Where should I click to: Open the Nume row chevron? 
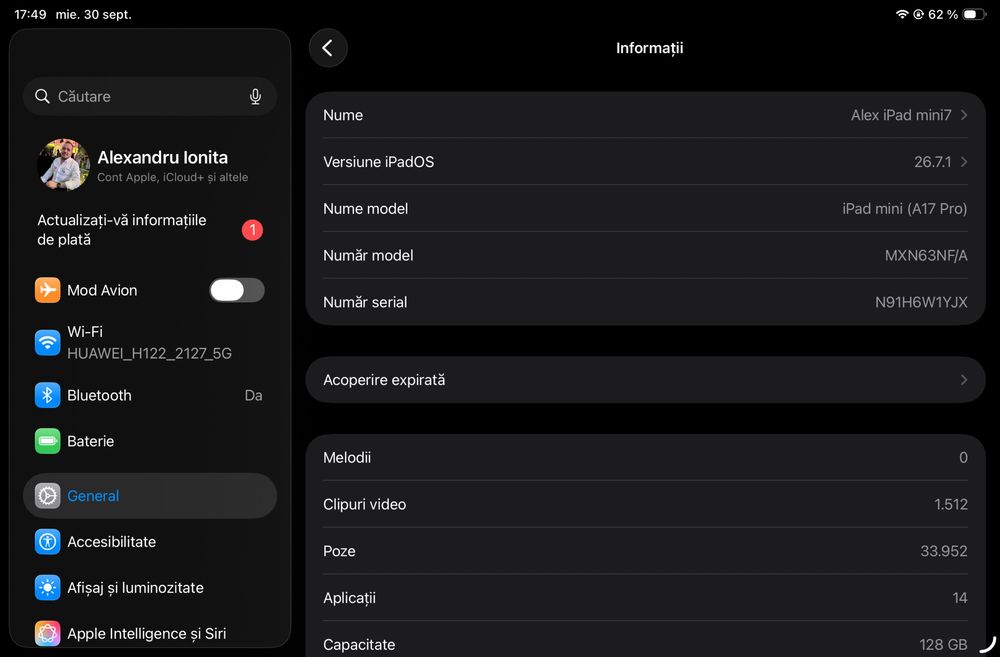(964, 115)
